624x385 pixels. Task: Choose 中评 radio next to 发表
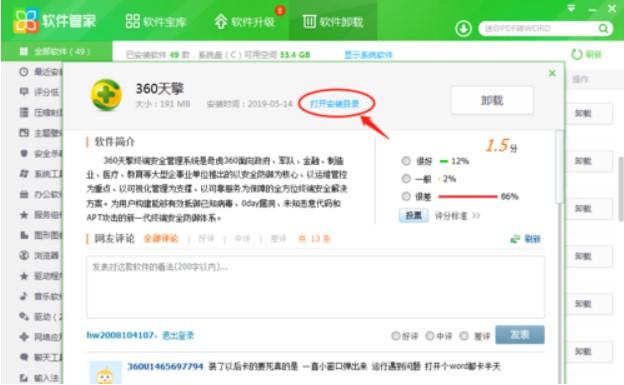430,336
